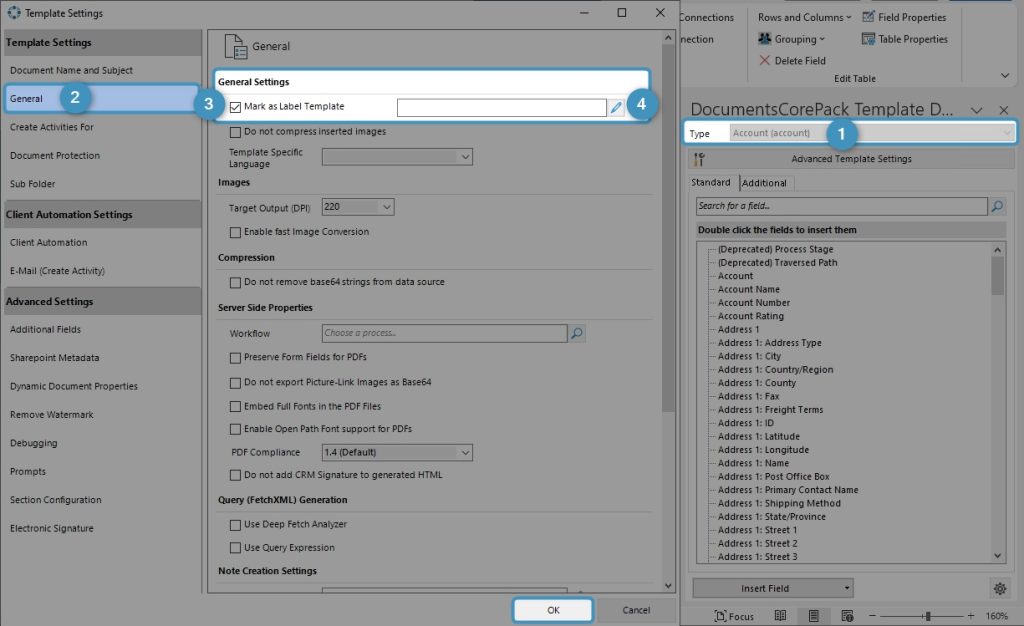Click Search for a field box
This screenshot has height=626, width=1024.
841,206
